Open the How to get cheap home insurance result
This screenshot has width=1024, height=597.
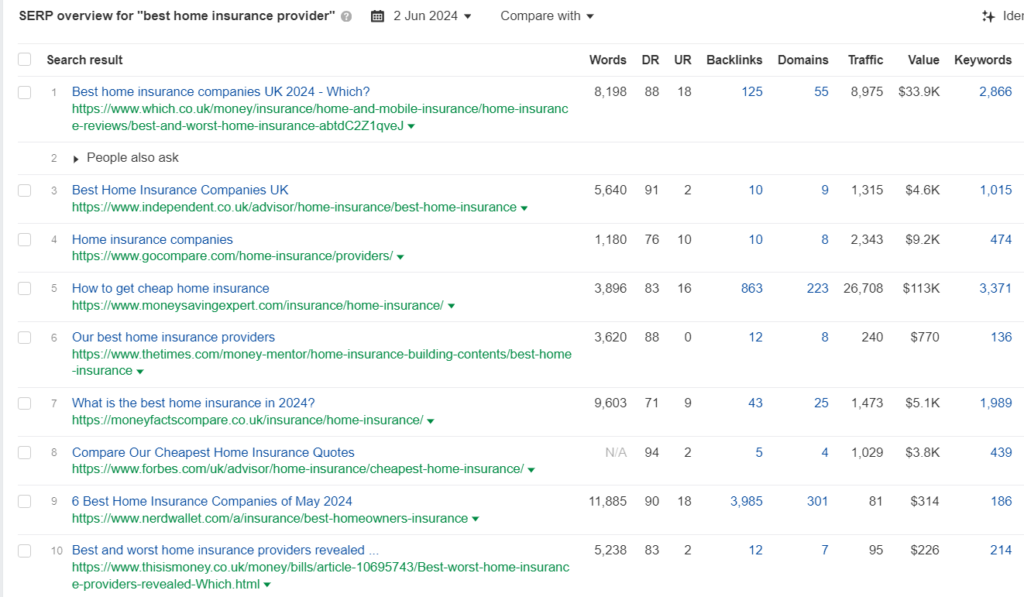pos(169,288)
